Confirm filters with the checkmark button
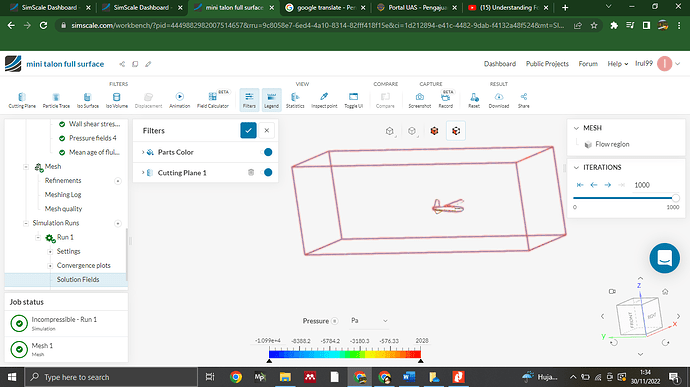690x387 pixels. 248,130
